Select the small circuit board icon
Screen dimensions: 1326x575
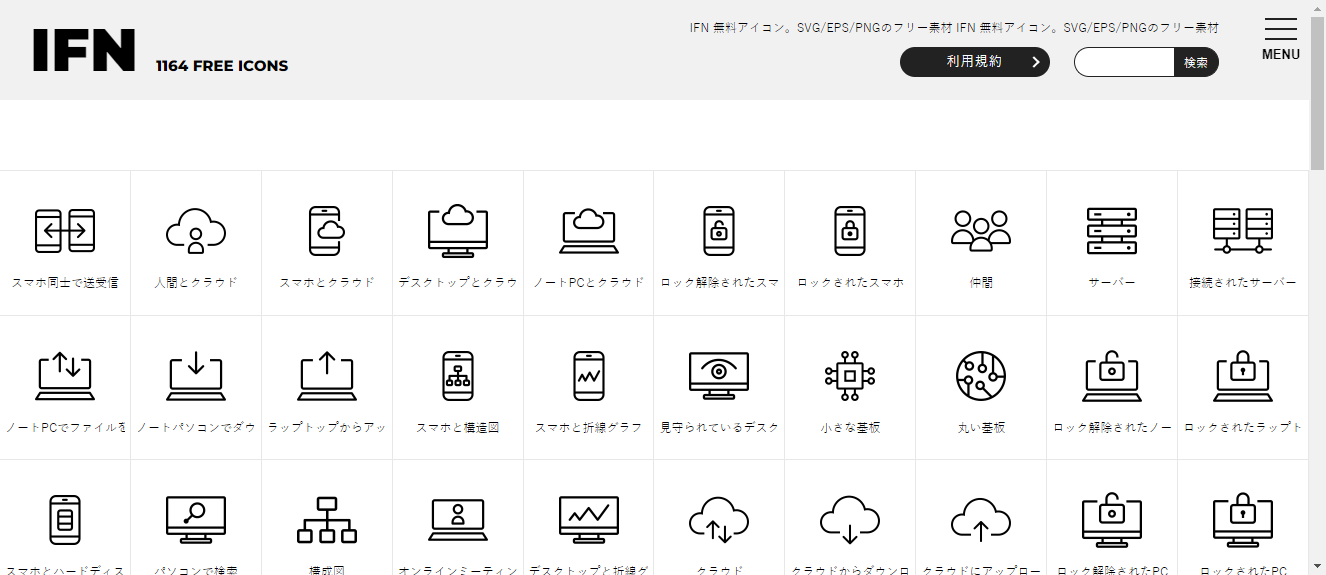(850, 376)
